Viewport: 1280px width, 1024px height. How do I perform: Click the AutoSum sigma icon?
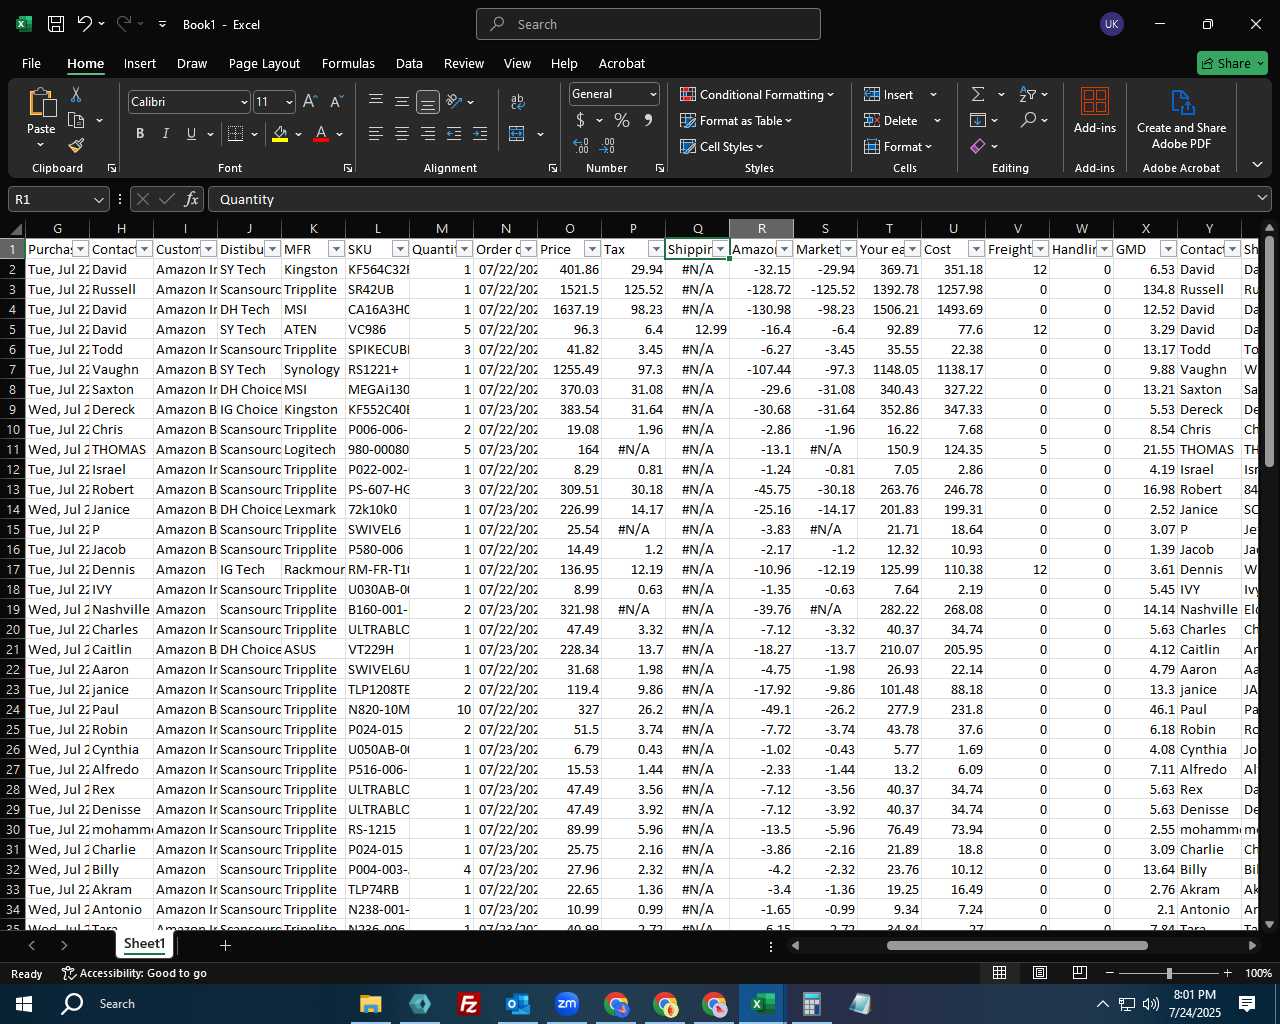[x=978, y=94]
